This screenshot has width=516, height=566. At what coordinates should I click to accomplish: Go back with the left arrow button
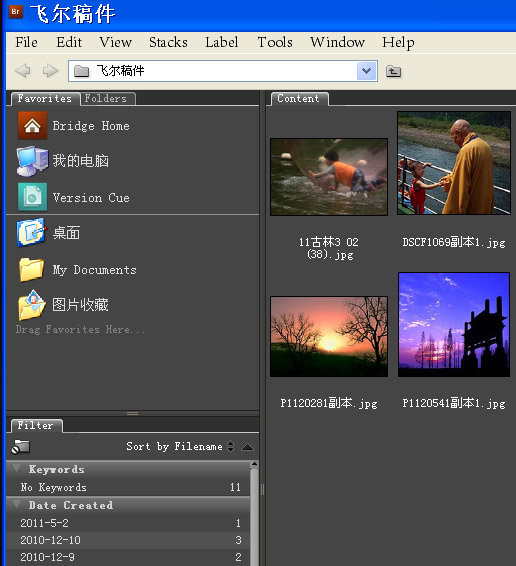(x=23, y=70)
